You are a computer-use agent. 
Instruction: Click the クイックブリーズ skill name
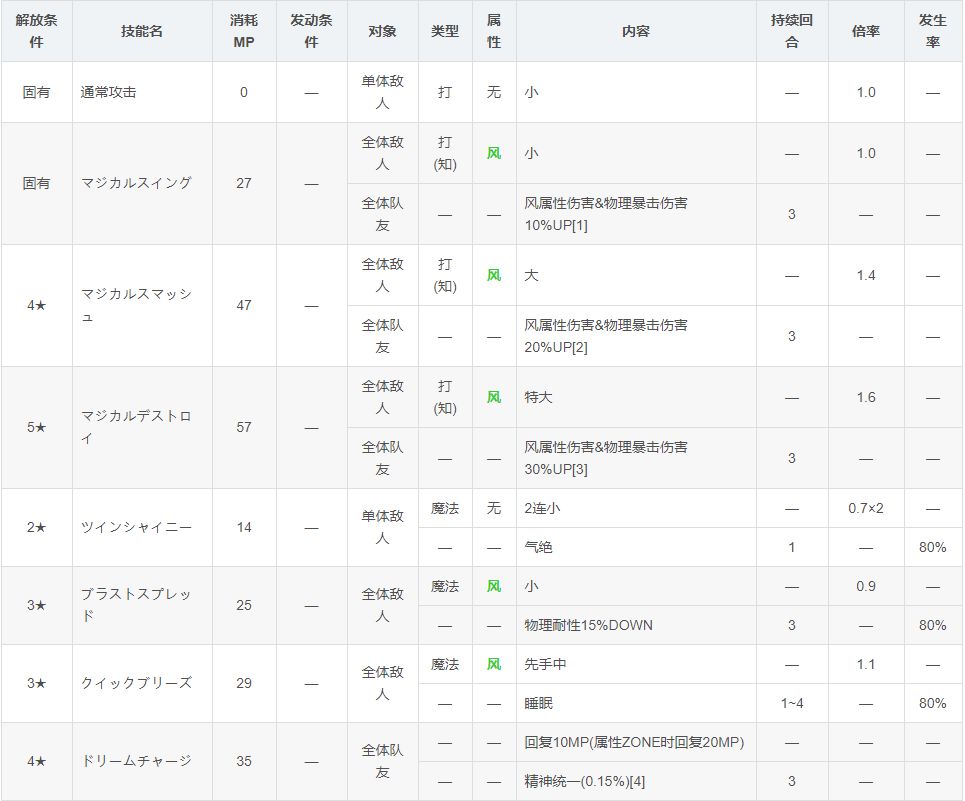coord(122,683)
